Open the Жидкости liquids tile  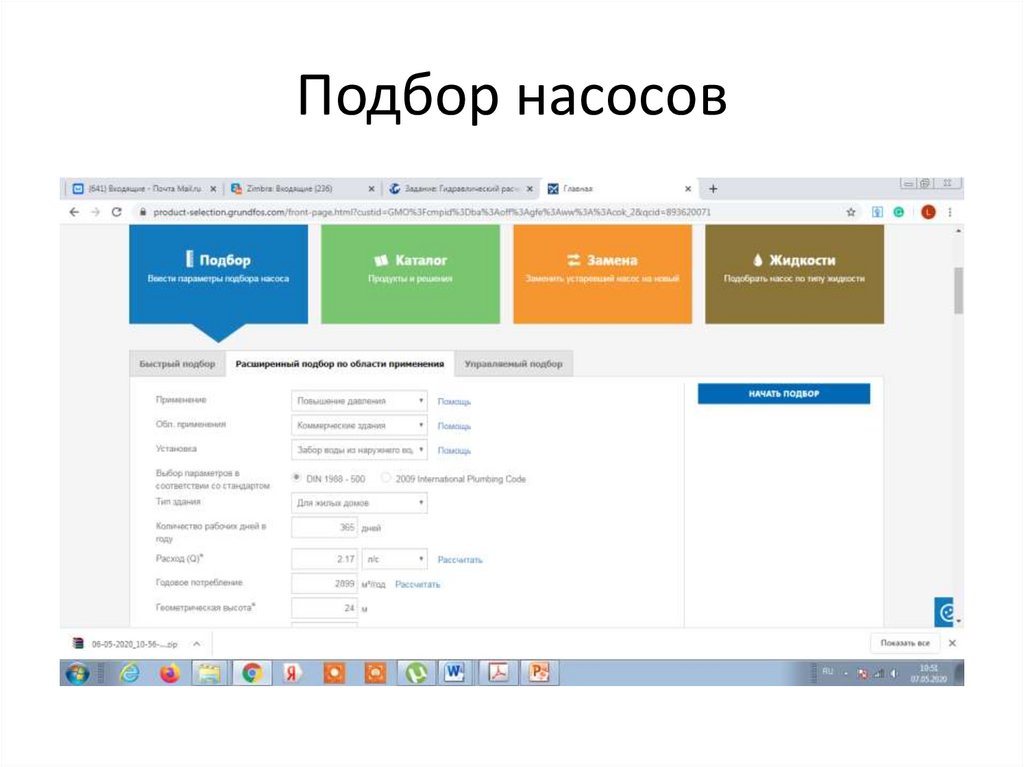point(794,272)
